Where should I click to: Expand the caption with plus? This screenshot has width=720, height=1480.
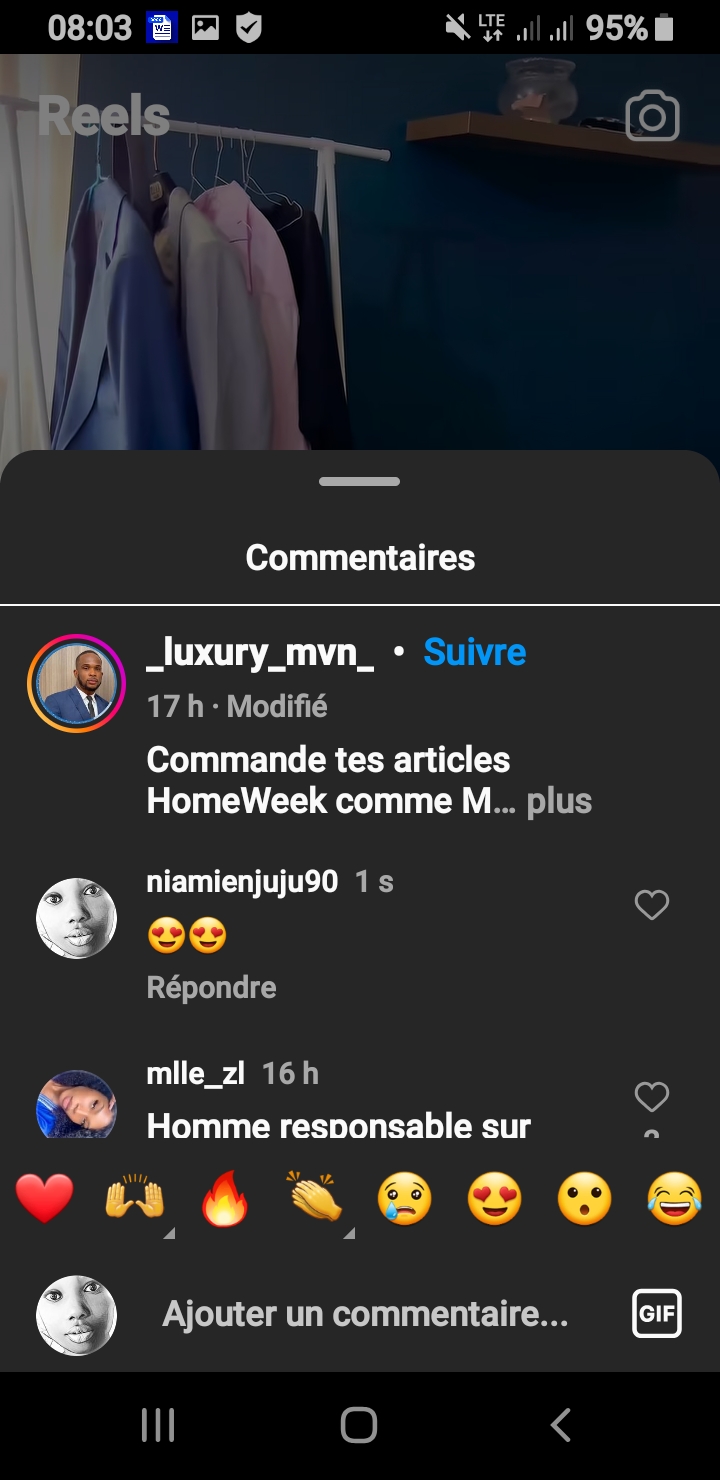pyautogui.click(x=559, y=801)
